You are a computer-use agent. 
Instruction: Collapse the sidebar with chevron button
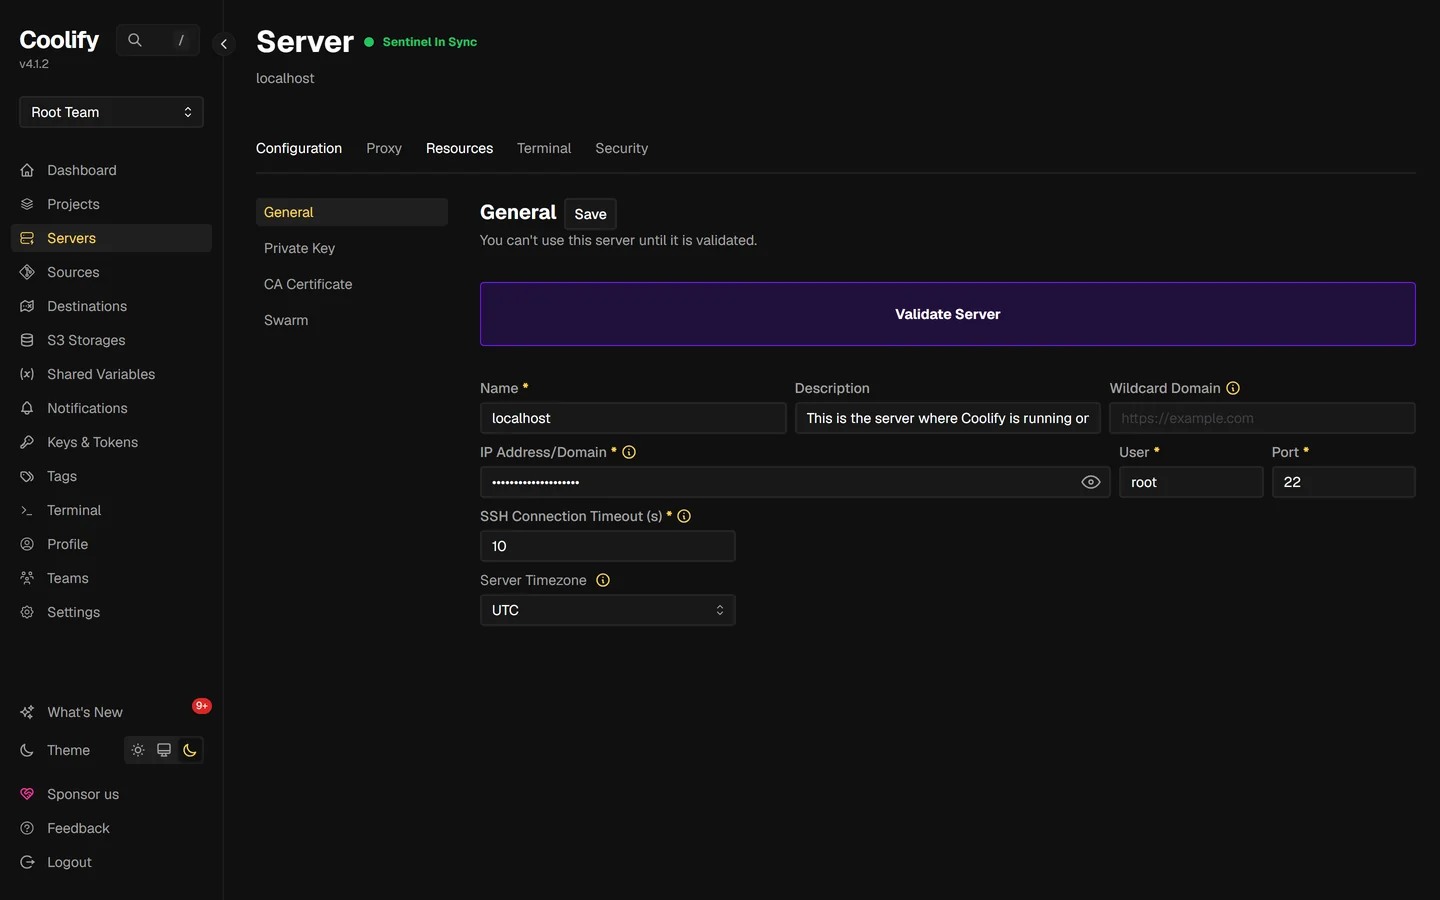coord(224,44)
